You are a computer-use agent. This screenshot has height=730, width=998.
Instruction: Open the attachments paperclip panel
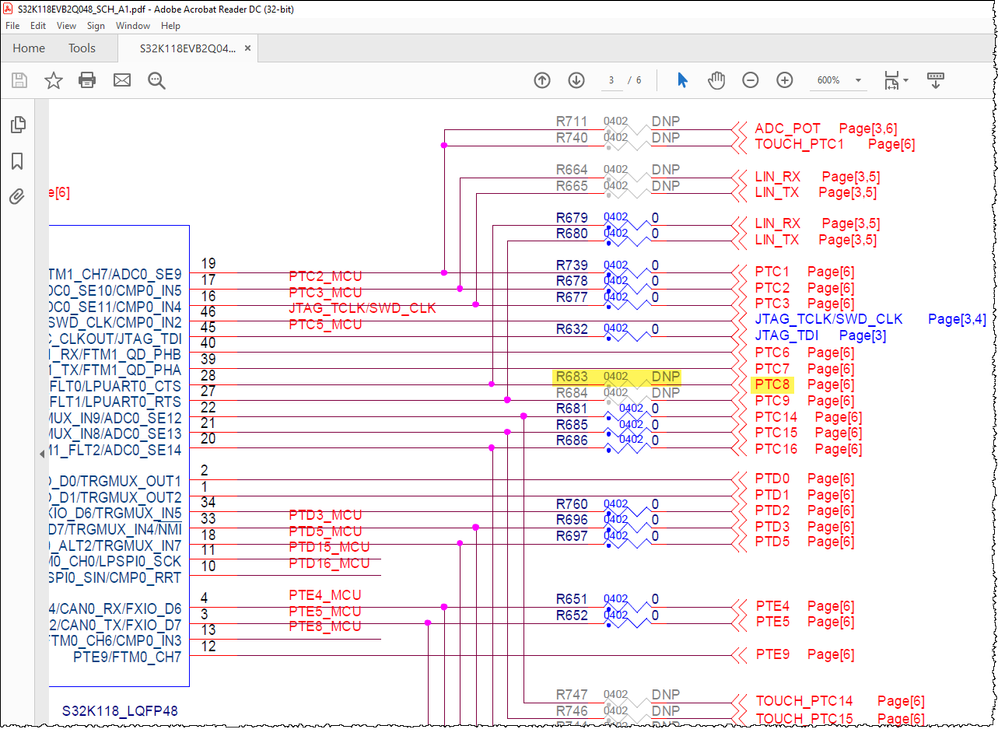click(17, 197)
